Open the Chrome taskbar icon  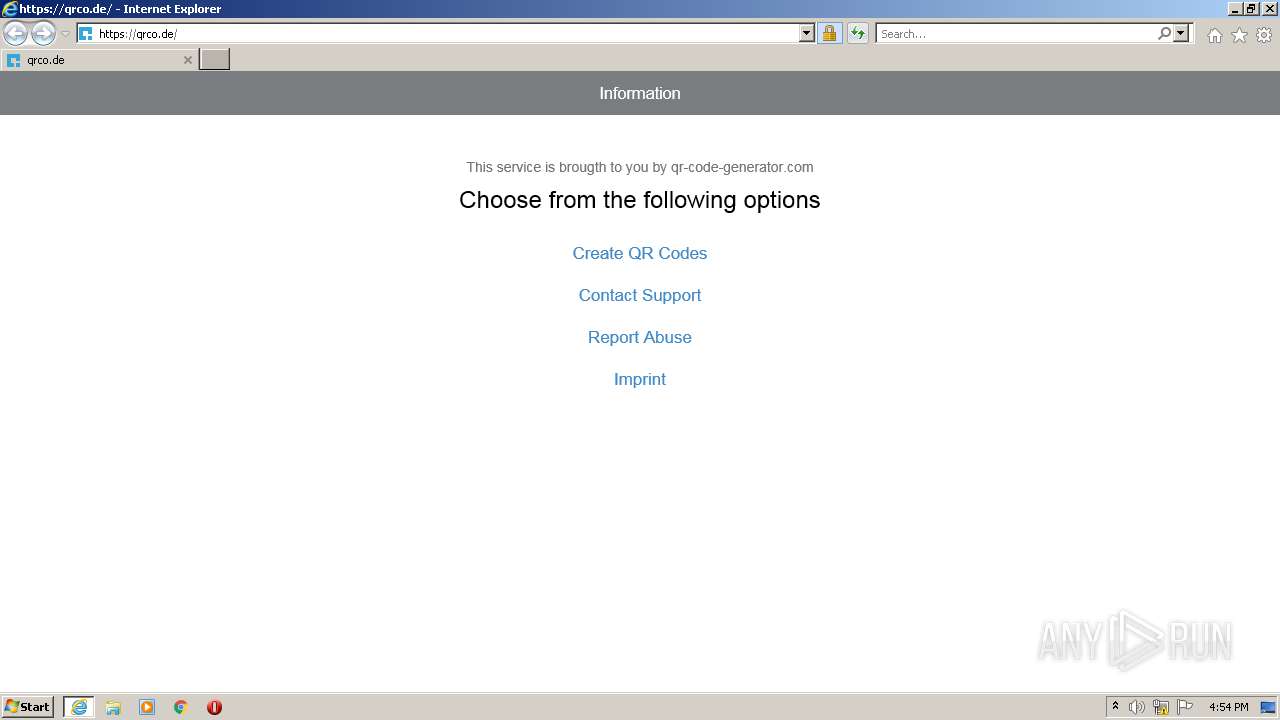point(181,707)
